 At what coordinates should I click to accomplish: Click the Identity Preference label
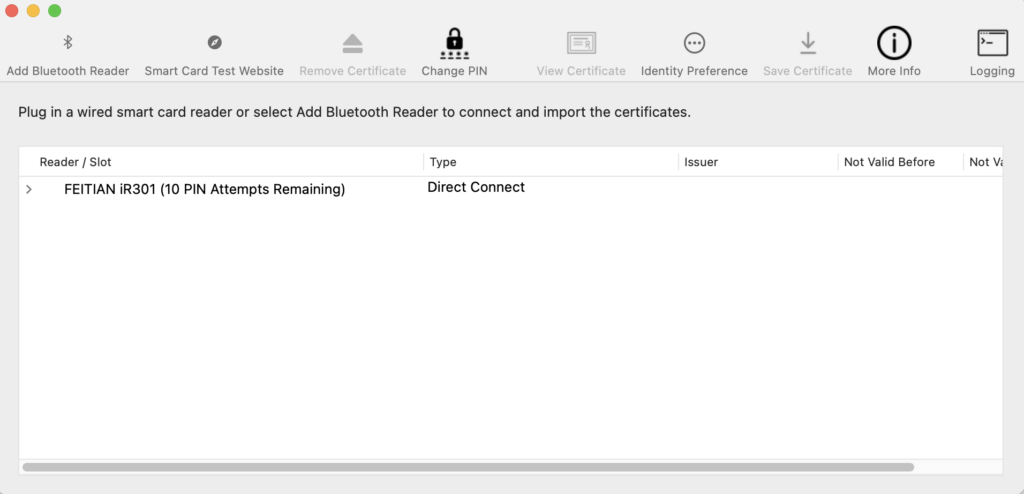694,71
